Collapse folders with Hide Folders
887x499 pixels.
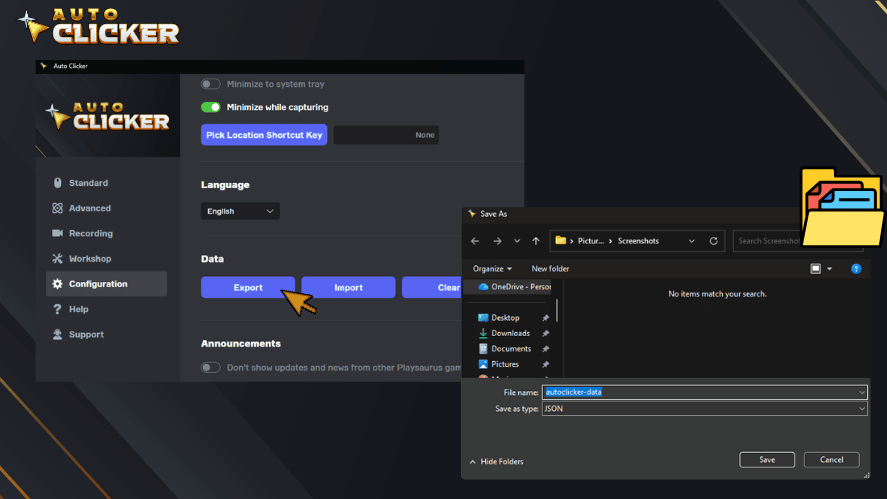496,462
